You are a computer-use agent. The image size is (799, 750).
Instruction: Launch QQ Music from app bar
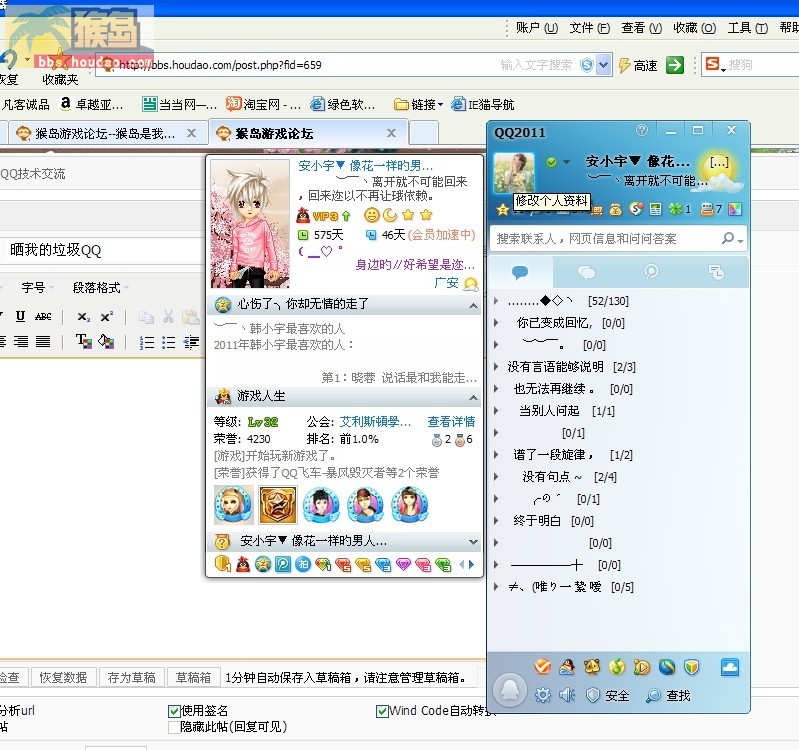(x=617, y=667)
